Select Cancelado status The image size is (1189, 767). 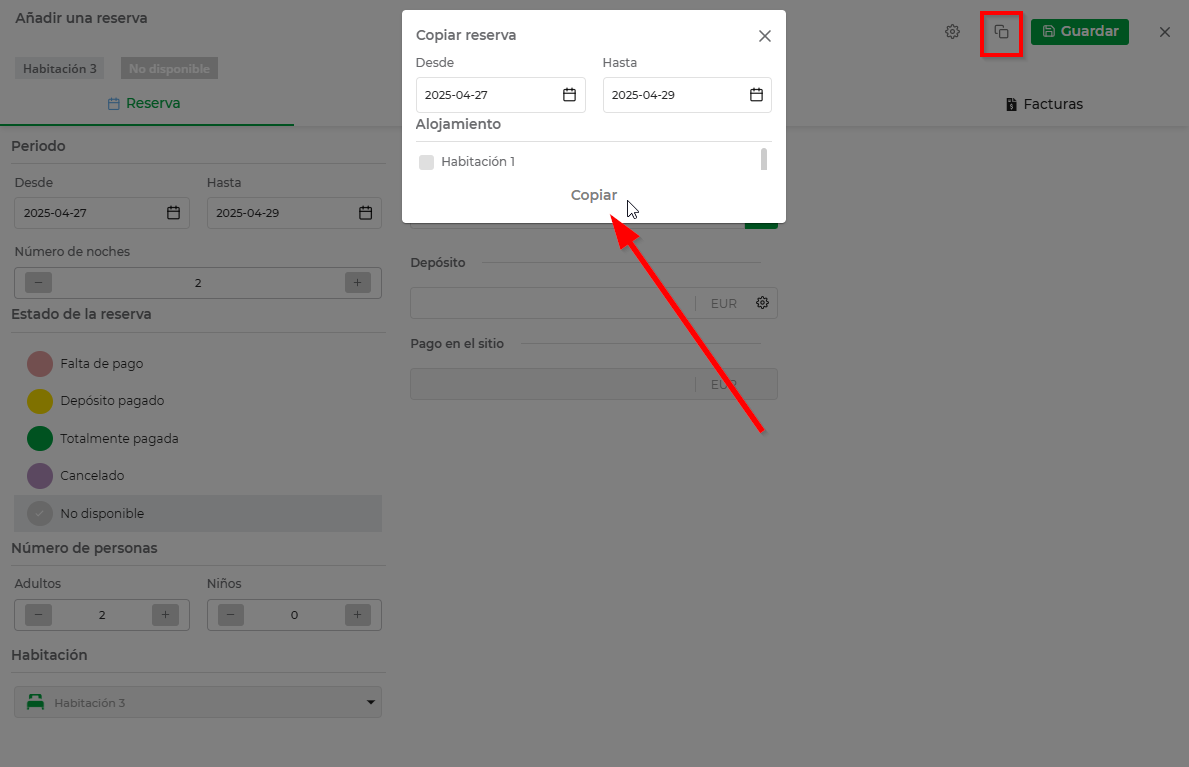(198, 476)
